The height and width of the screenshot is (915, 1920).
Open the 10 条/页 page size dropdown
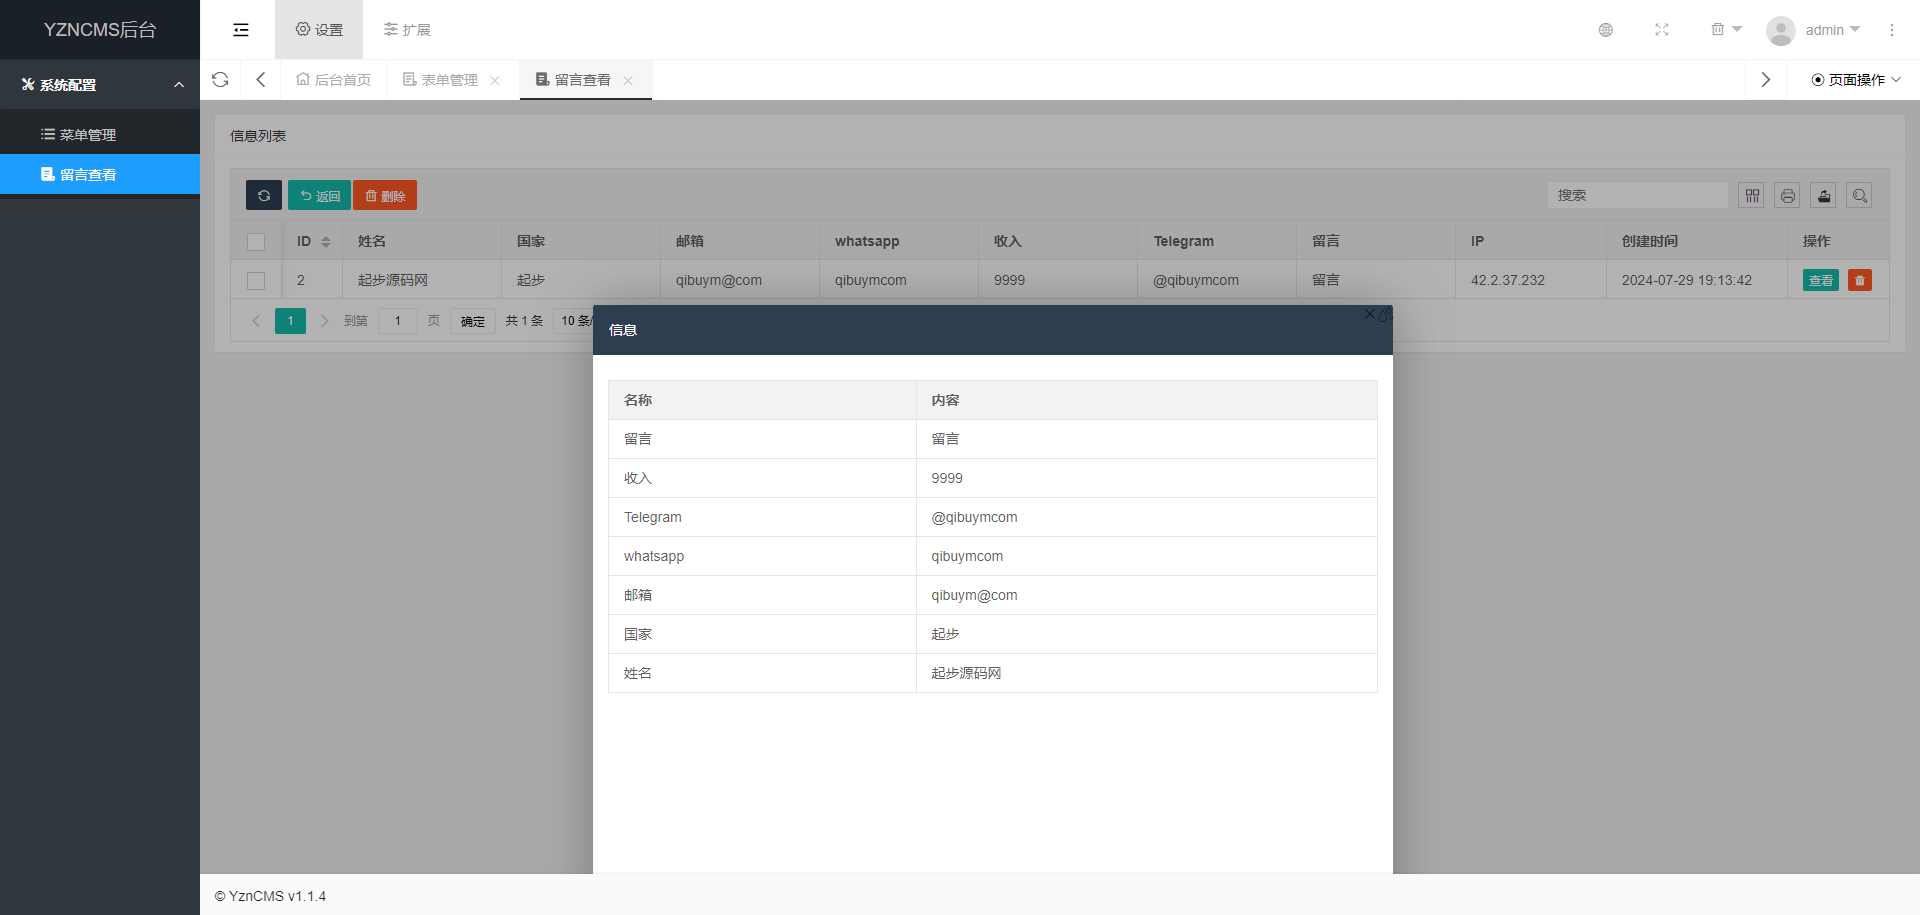point(576,321)
